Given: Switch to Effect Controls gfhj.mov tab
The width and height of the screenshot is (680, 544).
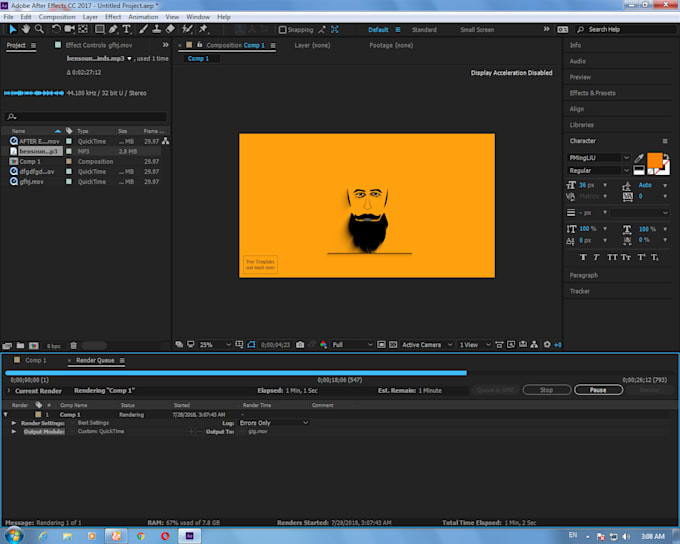Looking at the screenshot, I should click(98, 46).
